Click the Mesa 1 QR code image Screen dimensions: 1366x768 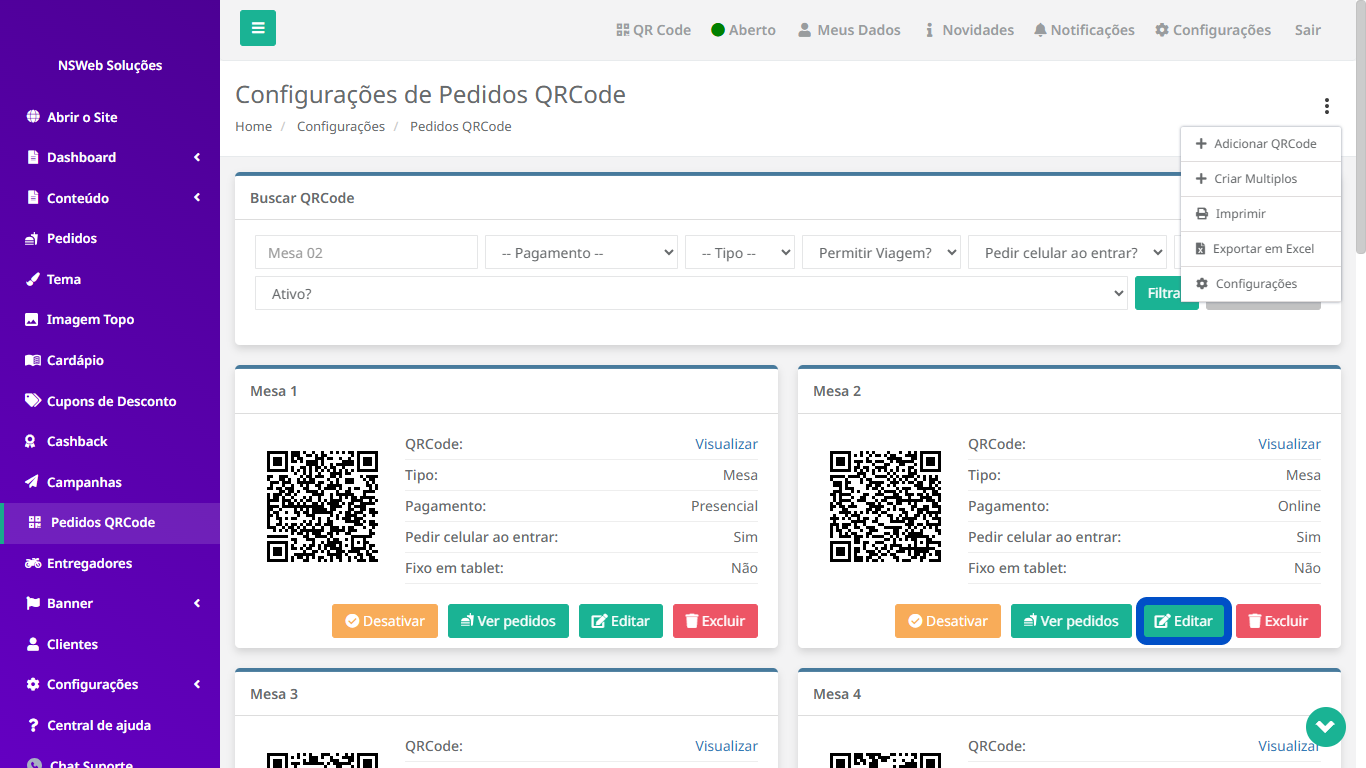(322, 506)
